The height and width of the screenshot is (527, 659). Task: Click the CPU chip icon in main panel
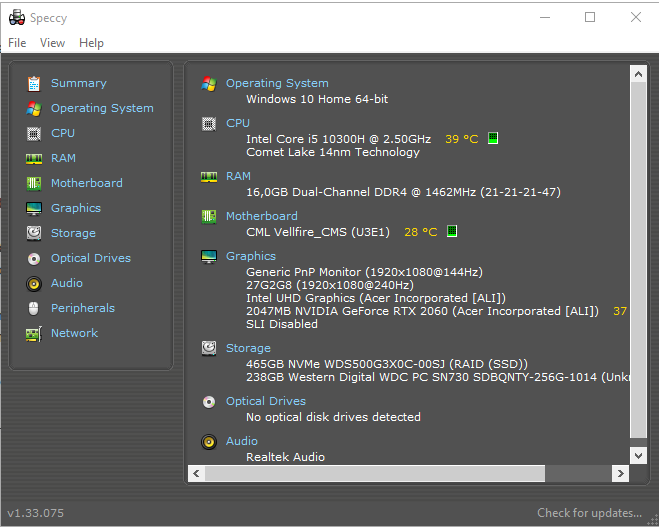[x=209, y=124]
